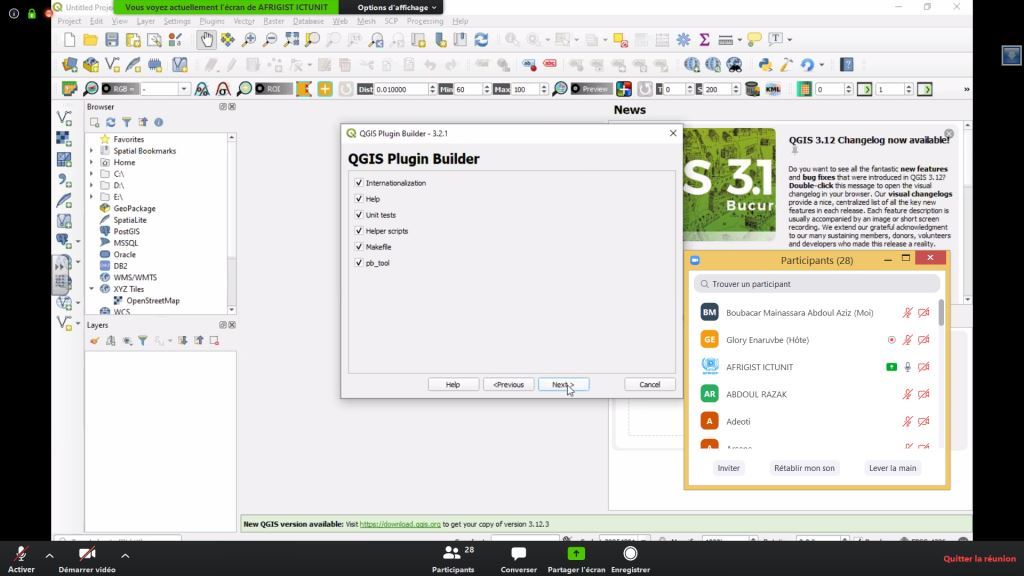Click the <Previous button

(x=509, y=385)
